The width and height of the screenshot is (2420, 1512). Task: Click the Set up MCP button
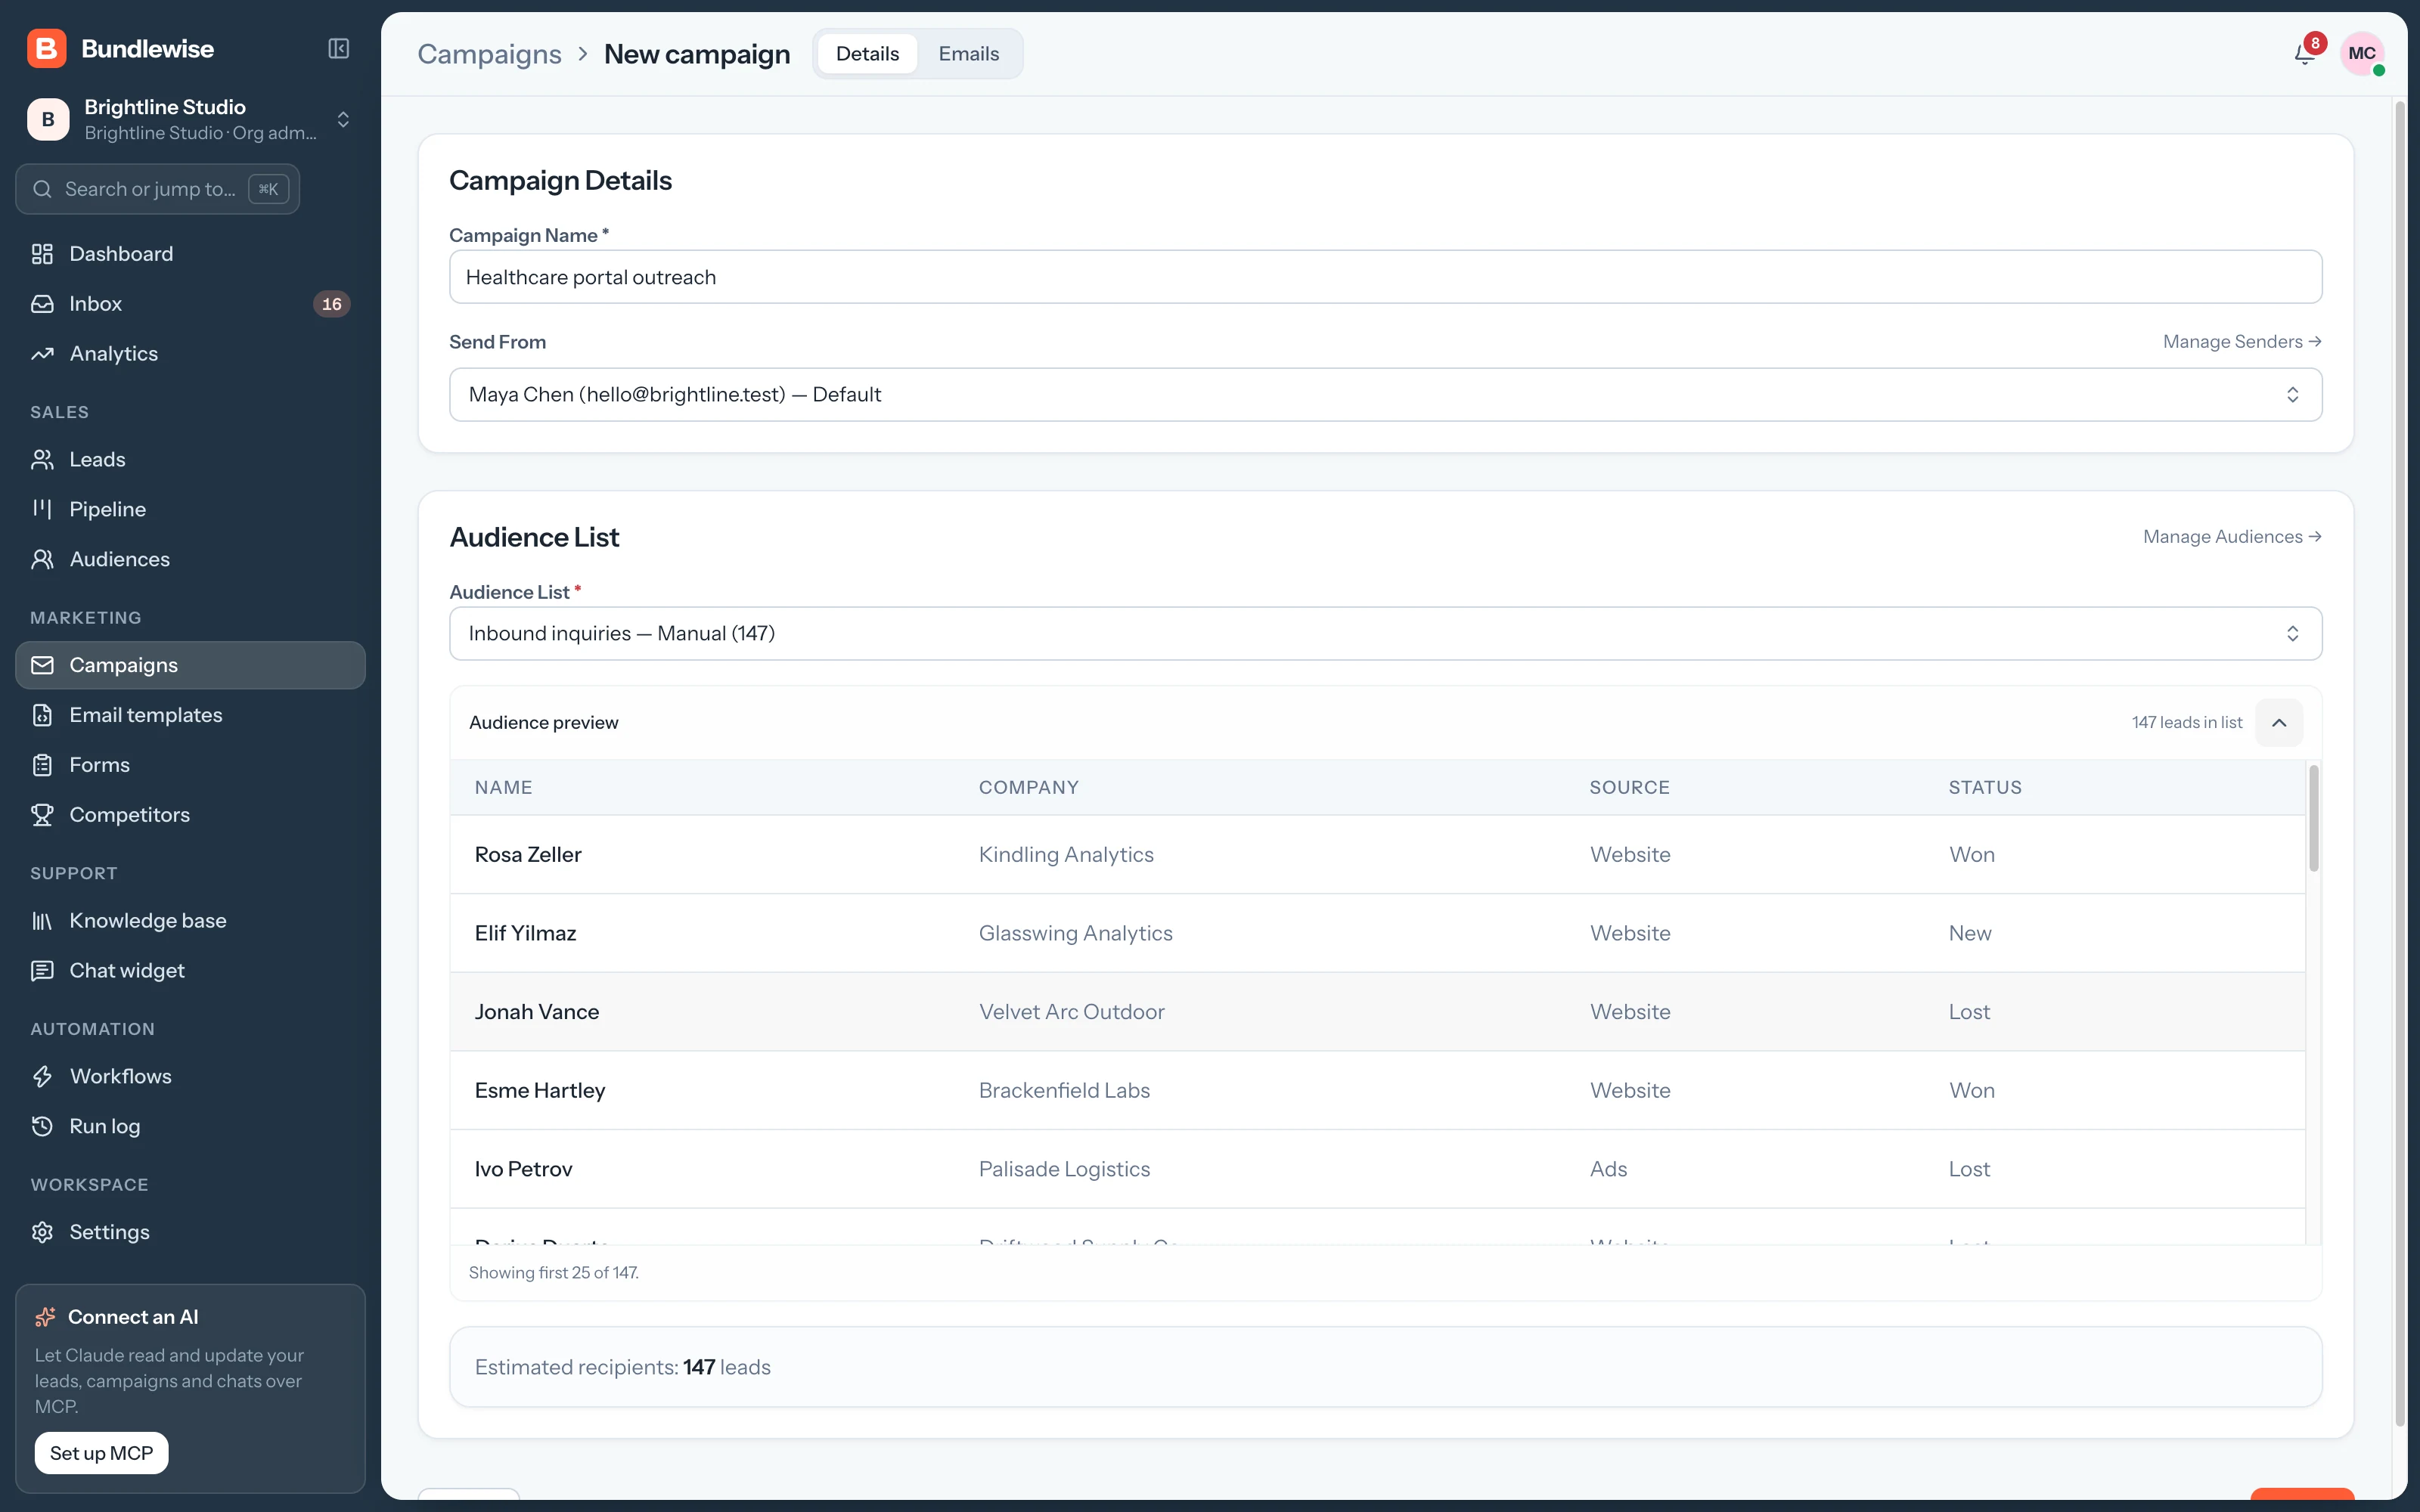pos(101,1453)
